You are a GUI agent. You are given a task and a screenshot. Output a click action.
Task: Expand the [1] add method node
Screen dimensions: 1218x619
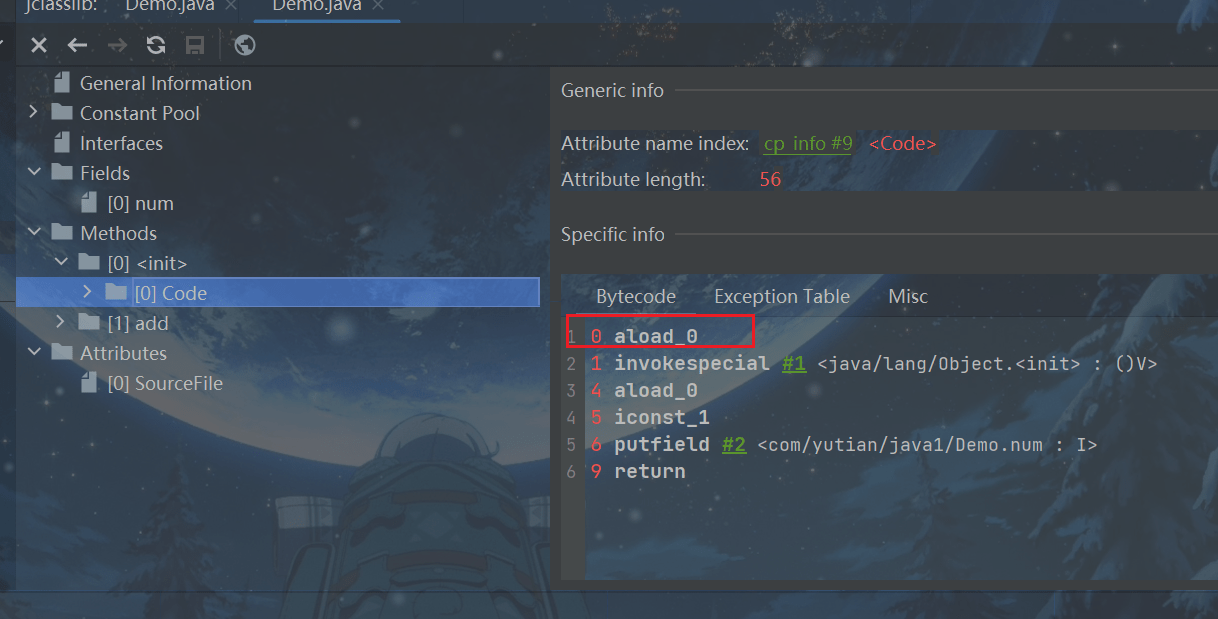pos(60,323)
